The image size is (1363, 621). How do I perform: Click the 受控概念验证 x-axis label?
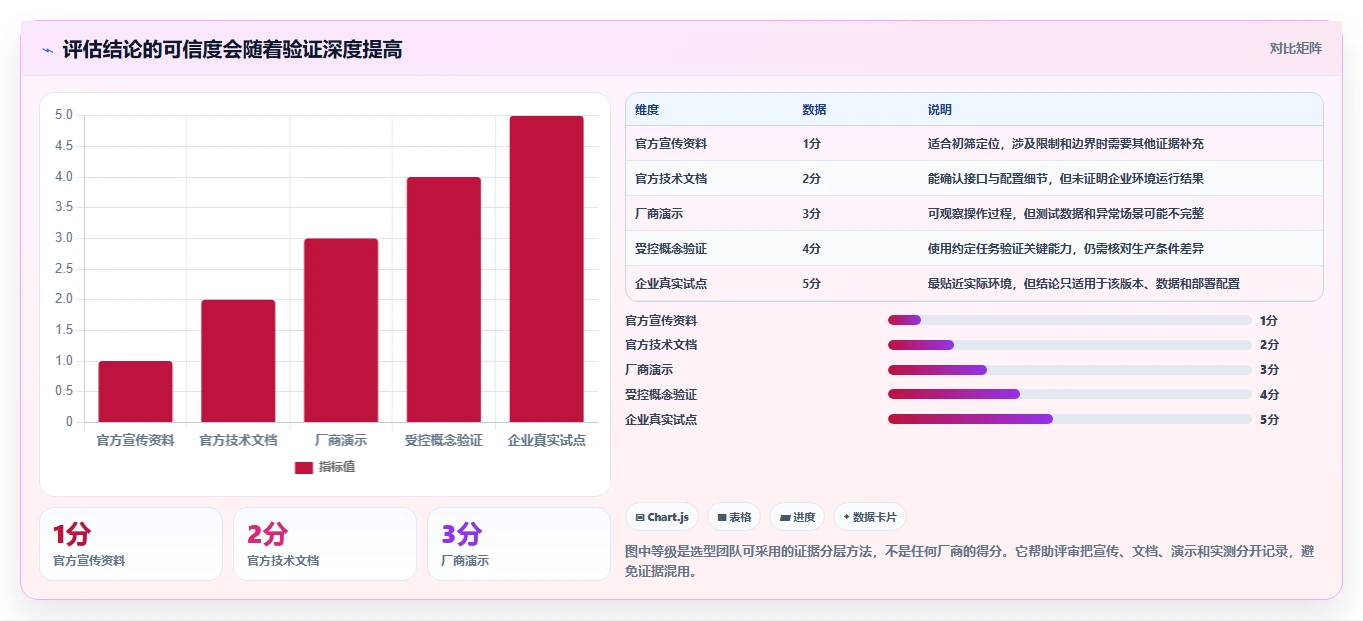pyautogui.click(x=444, y=440)
